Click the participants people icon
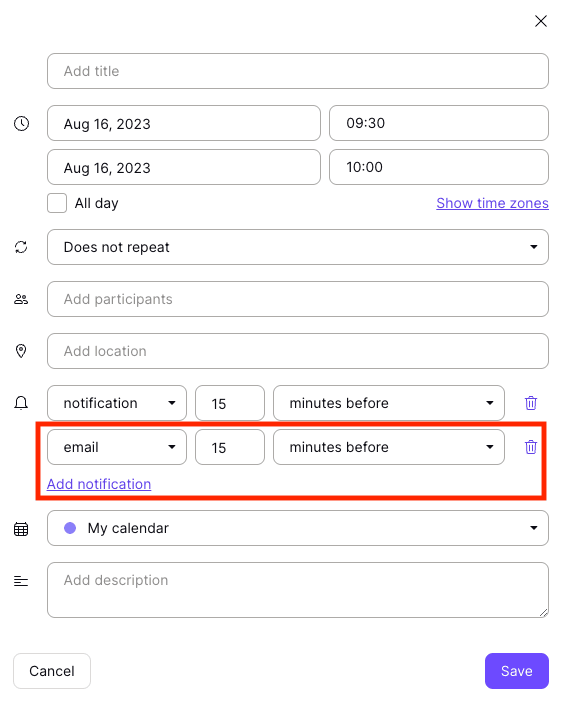The width and height of the screenshot is (576, 706). click(x=21, y=299)
